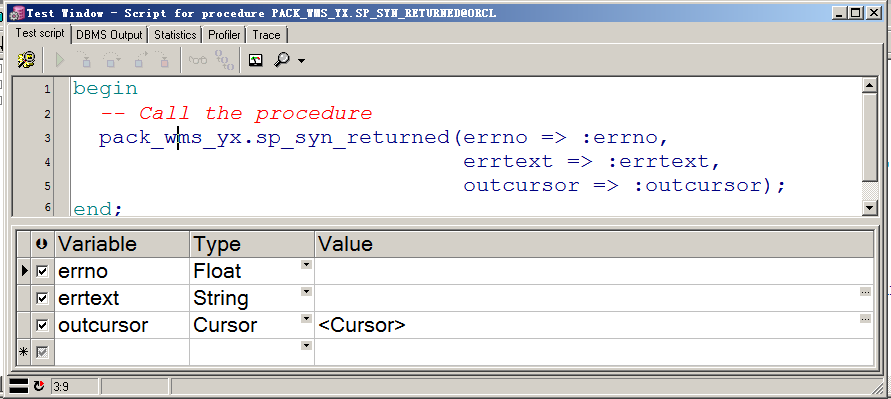This screenshot has height=399, width=891.
Task: Toggle the checkbox in the new empty row
Action: (42, 352)
